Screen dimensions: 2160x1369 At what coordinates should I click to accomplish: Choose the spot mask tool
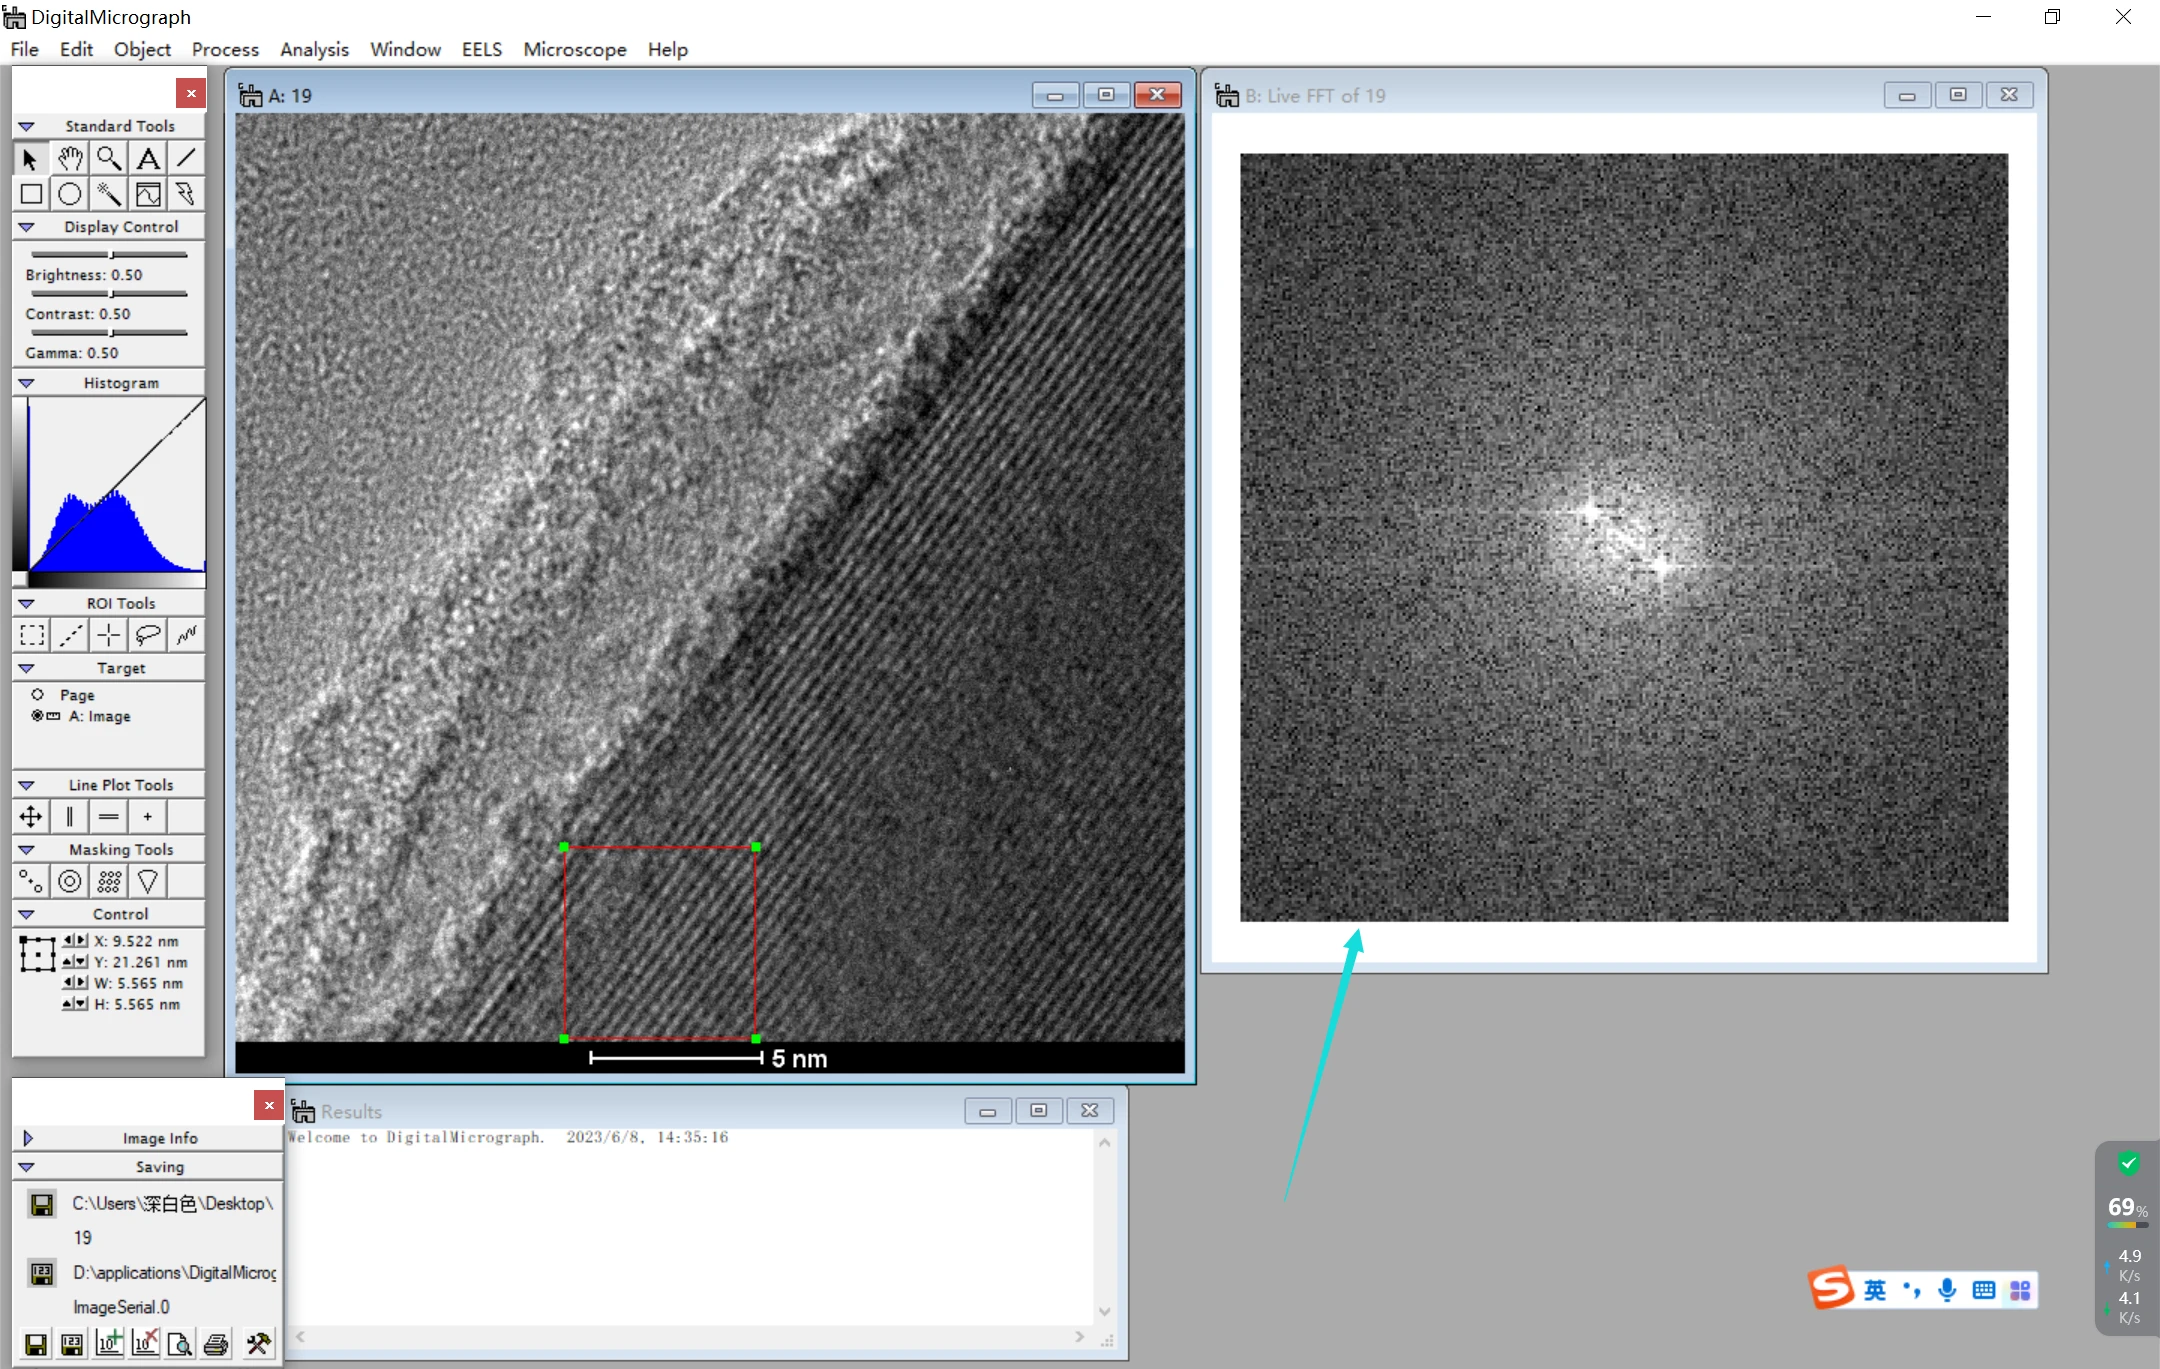pyautogui.click(x=32, y=881)
